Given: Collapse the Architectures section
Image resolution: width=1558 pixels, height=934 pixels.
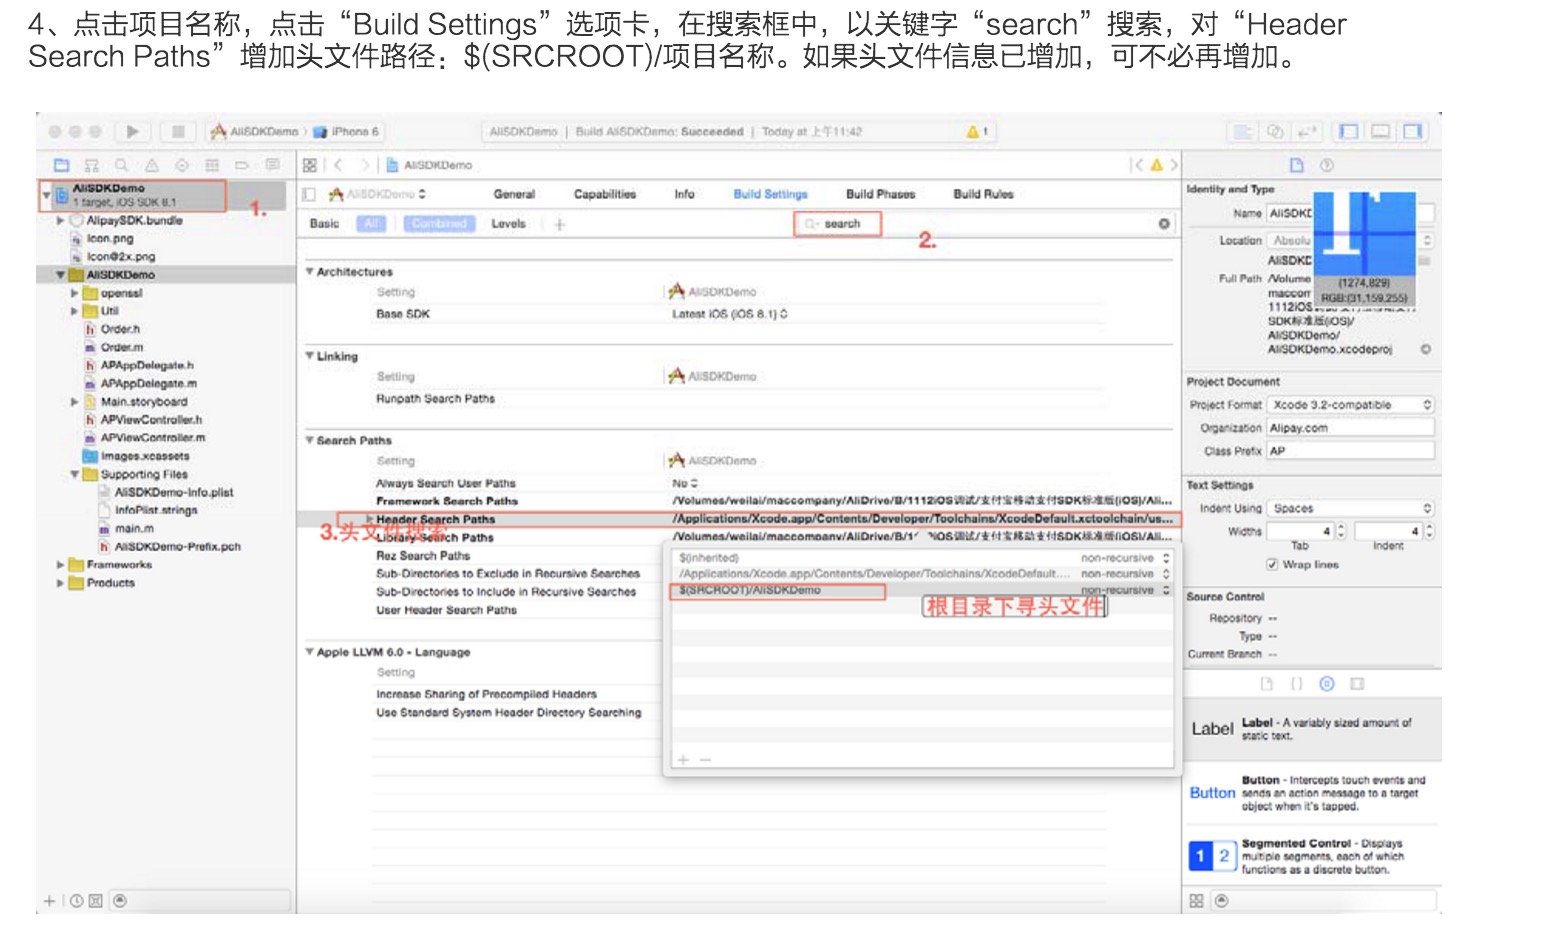Looking at the screenshot, I should pos(309,271).
